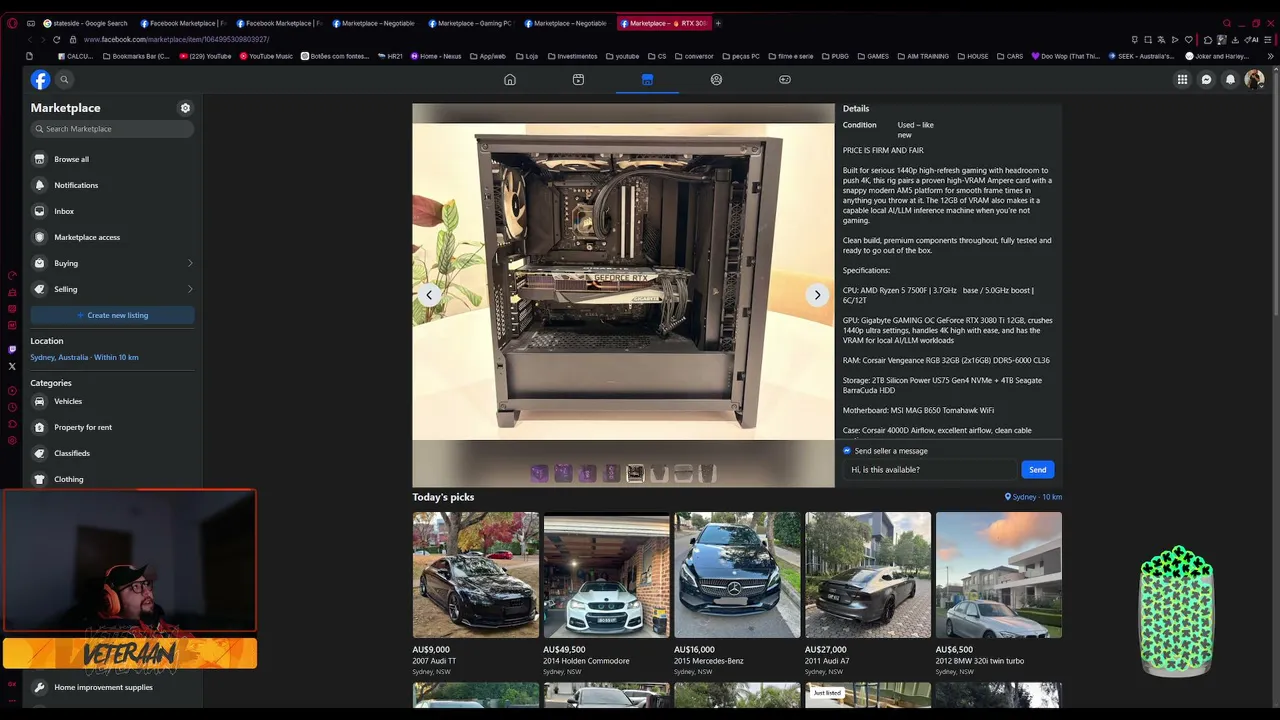Select the Marketplace icon in top navigation
Image resolution: width=1280 pixels, height=720 pixels.
click(x=647, y=79)
